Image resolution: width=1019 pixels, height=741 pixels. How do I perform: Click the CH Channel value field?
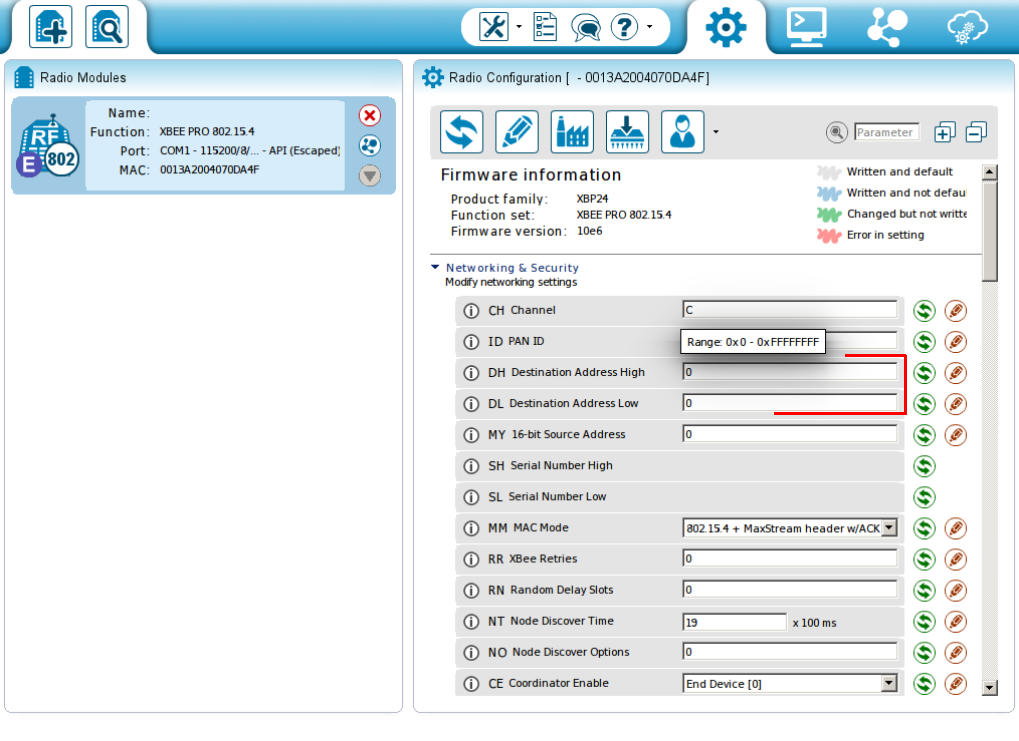790,310
